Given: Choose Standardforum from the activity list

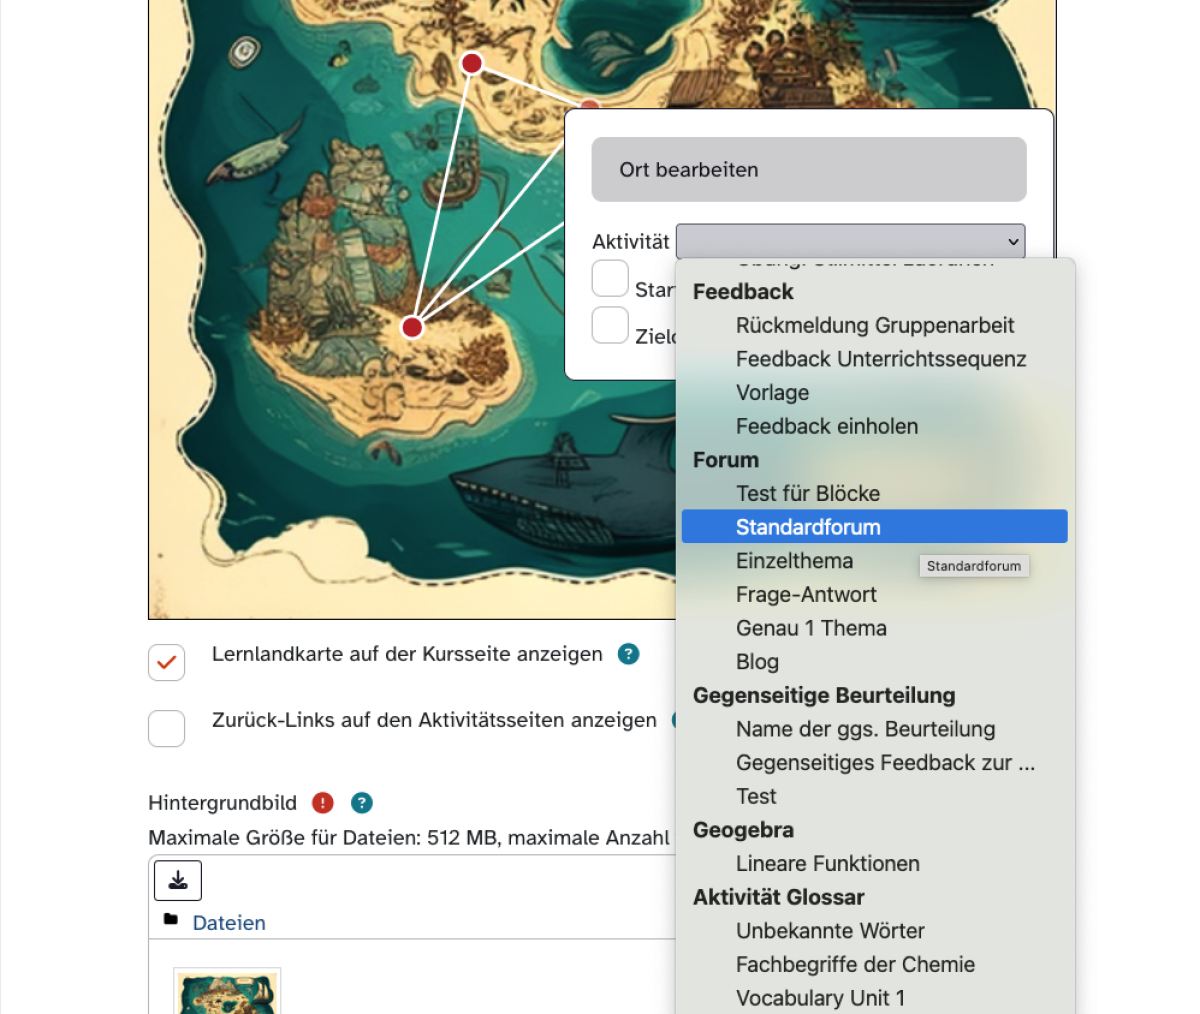Looking at the screenshot, I should (x=808, y=527).
